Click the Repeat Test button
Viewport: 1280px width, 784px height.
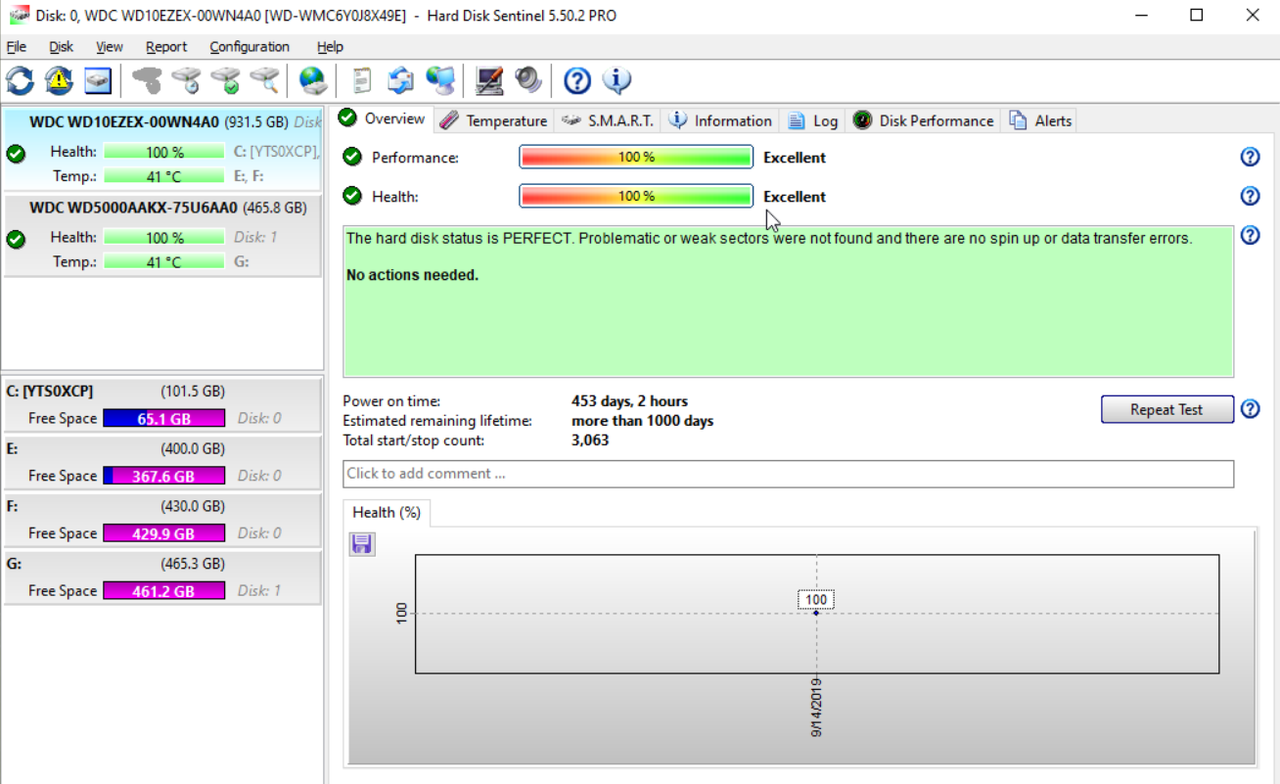click(1167, 409)
